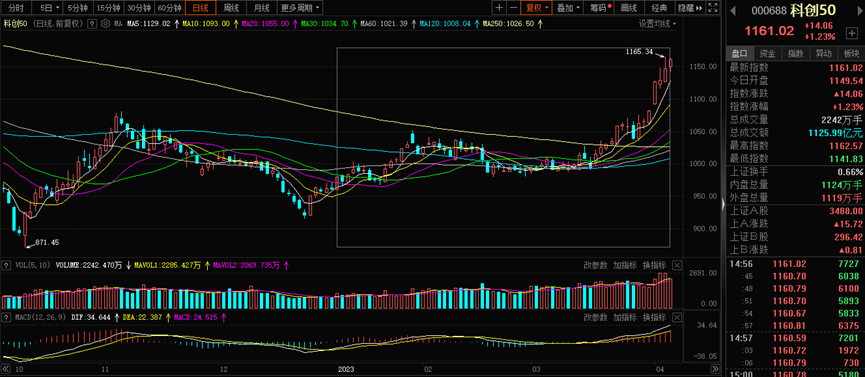865x377 pixels.
Task: Click 换指标 in VOL panel
Action: (x=655, y=266)
